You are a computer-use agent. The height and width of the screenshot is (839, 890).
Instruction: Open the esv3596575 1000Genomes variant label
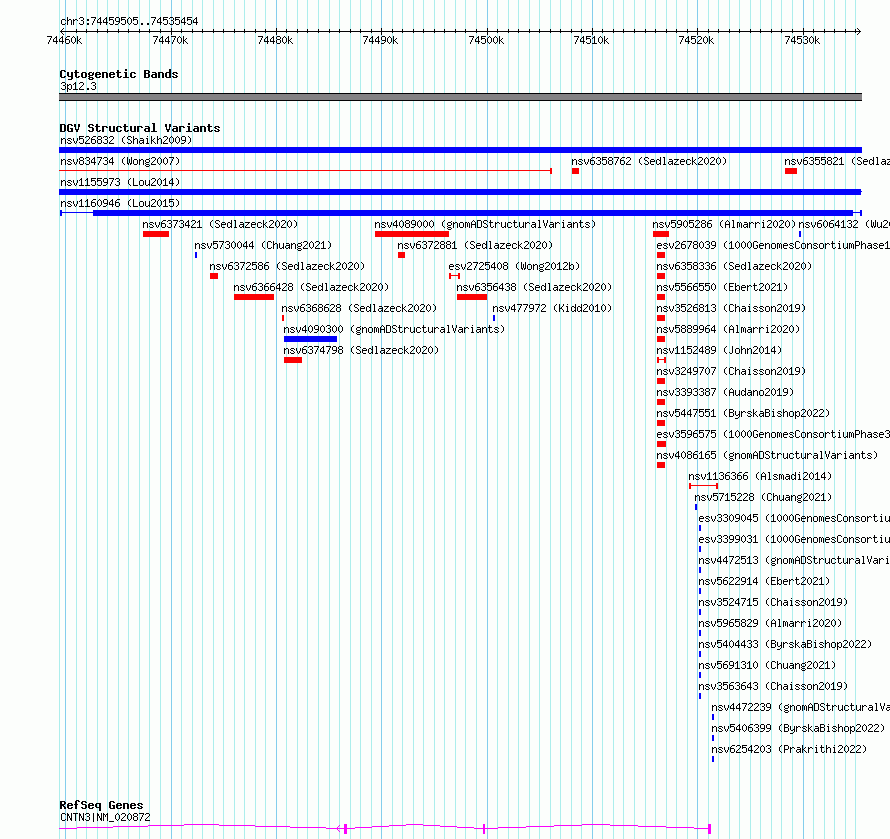(773, 434)
